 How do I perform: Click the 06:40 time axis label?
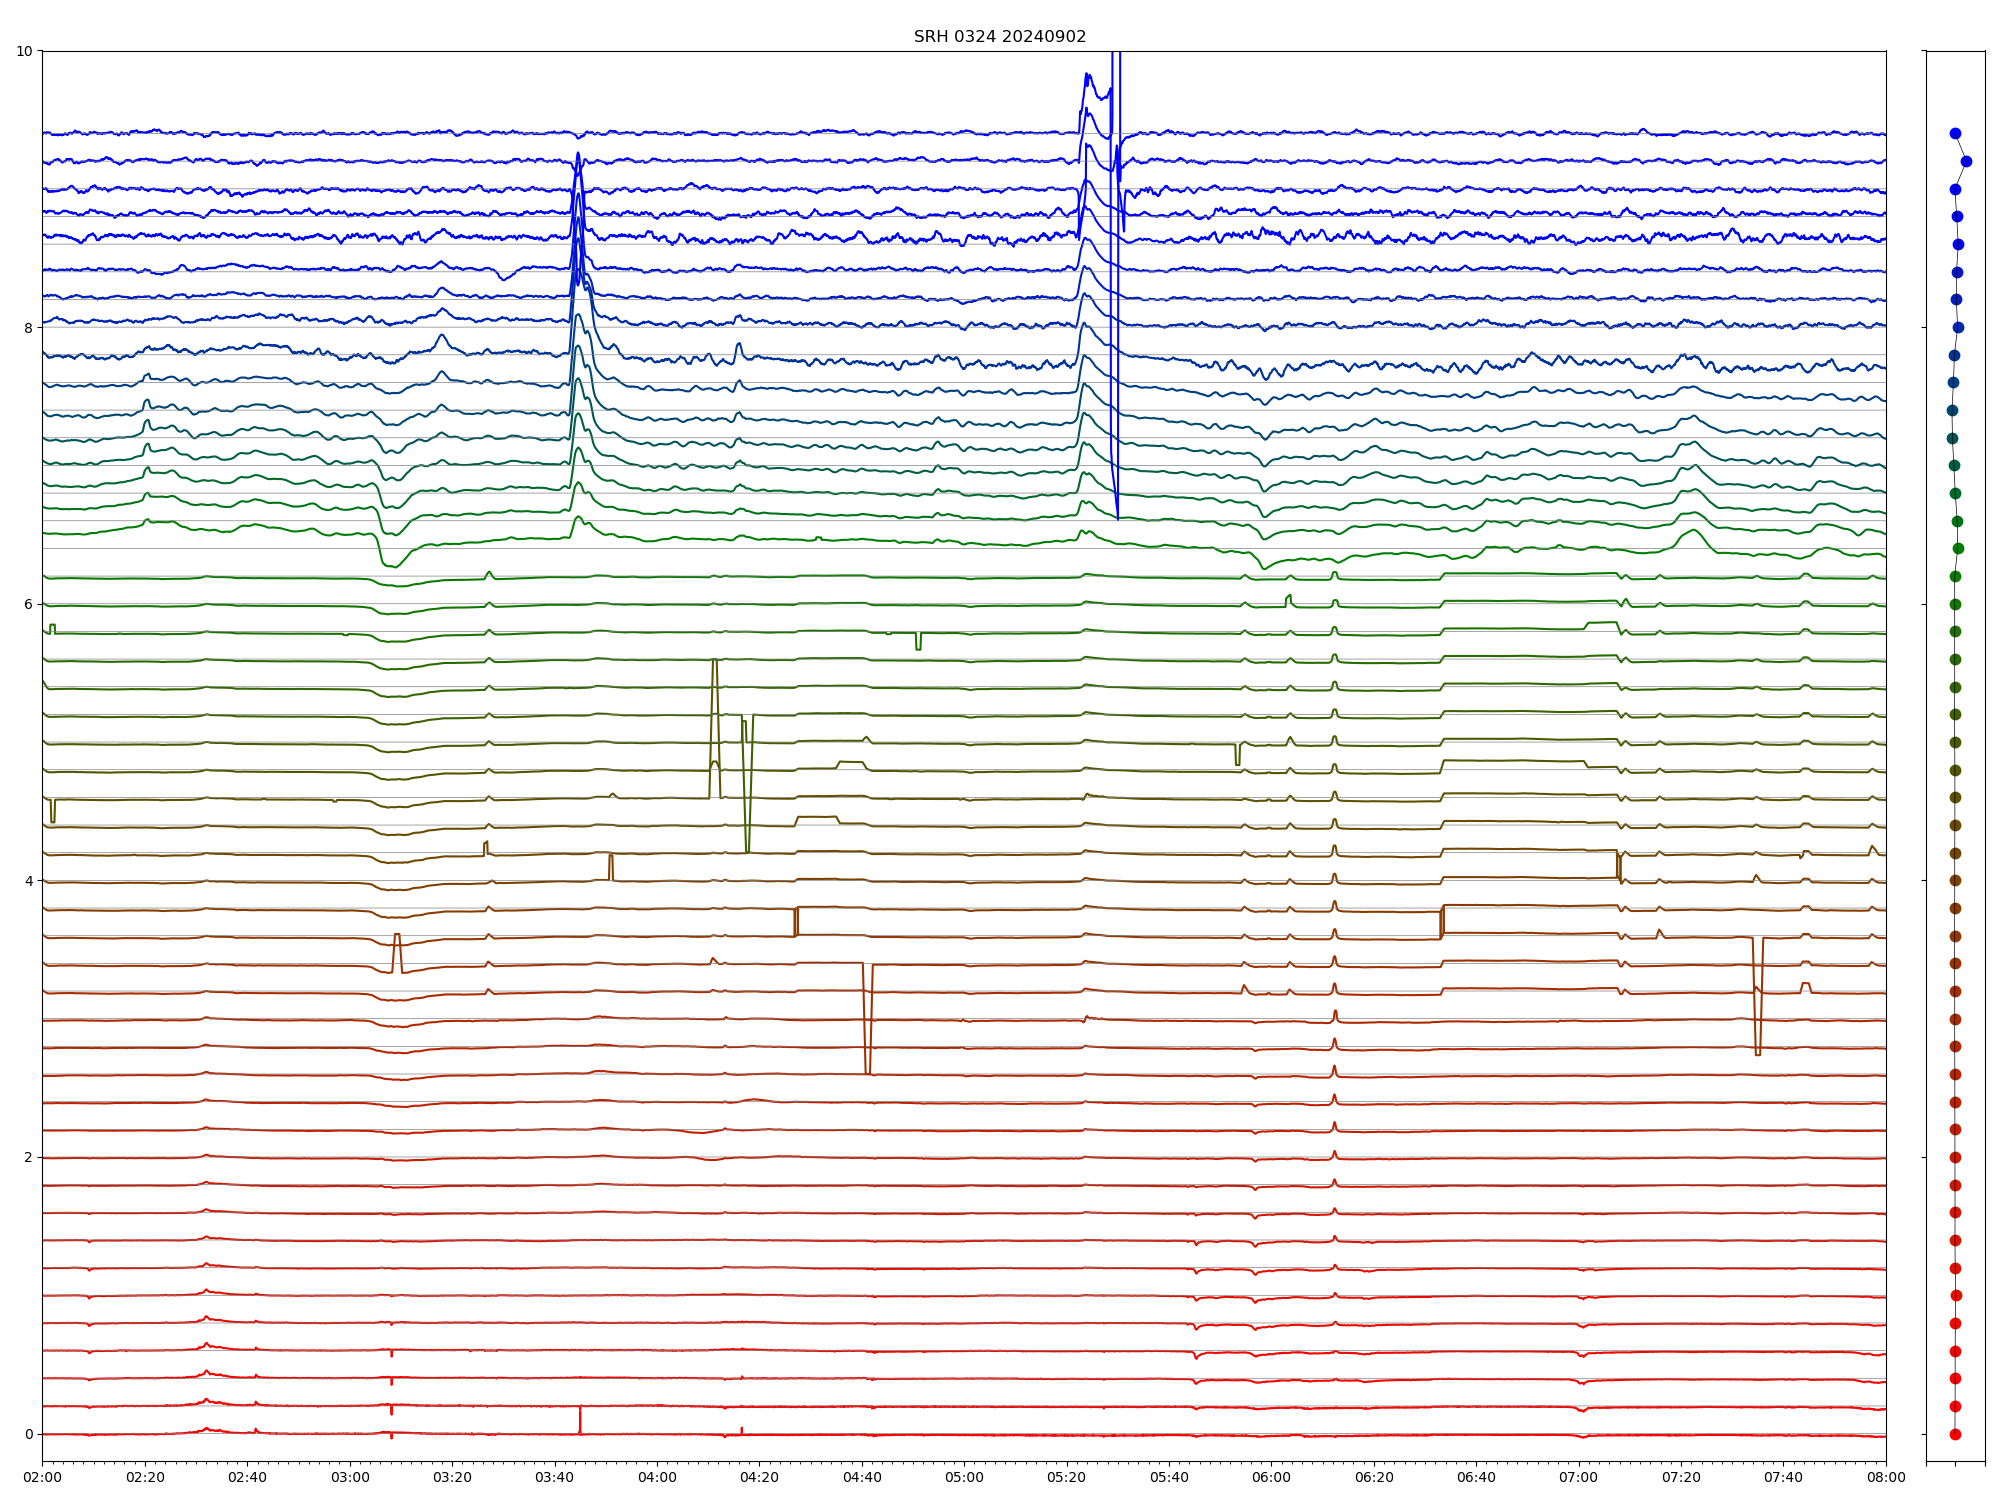click(x=1476, y=1477)
